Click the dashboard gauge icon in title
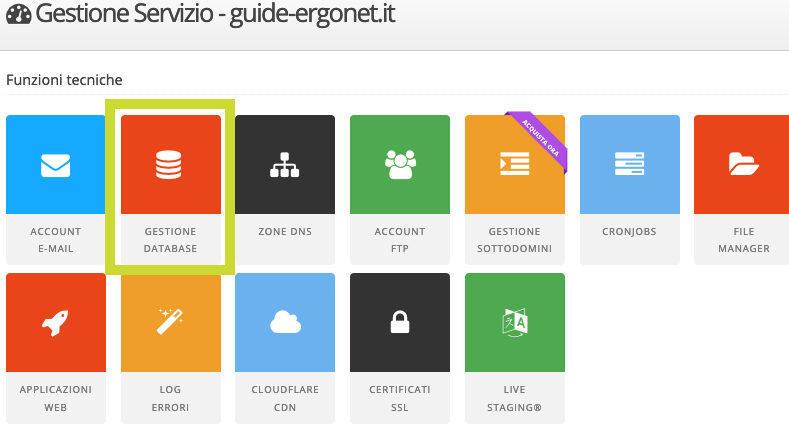The image size is (789, 439). (18, 18)
